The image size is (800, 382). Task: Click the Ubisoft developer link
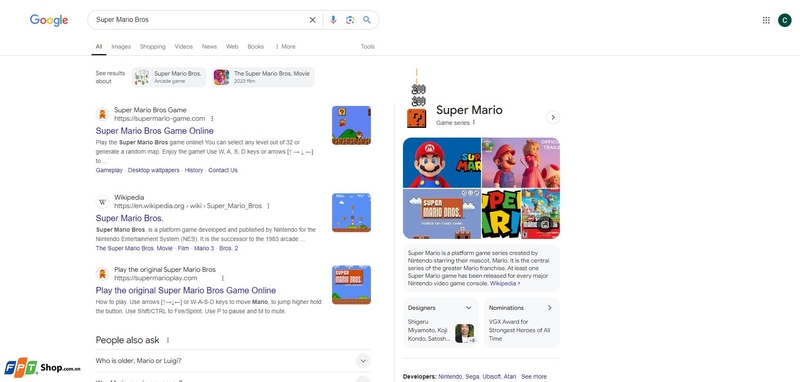(492, 377)
